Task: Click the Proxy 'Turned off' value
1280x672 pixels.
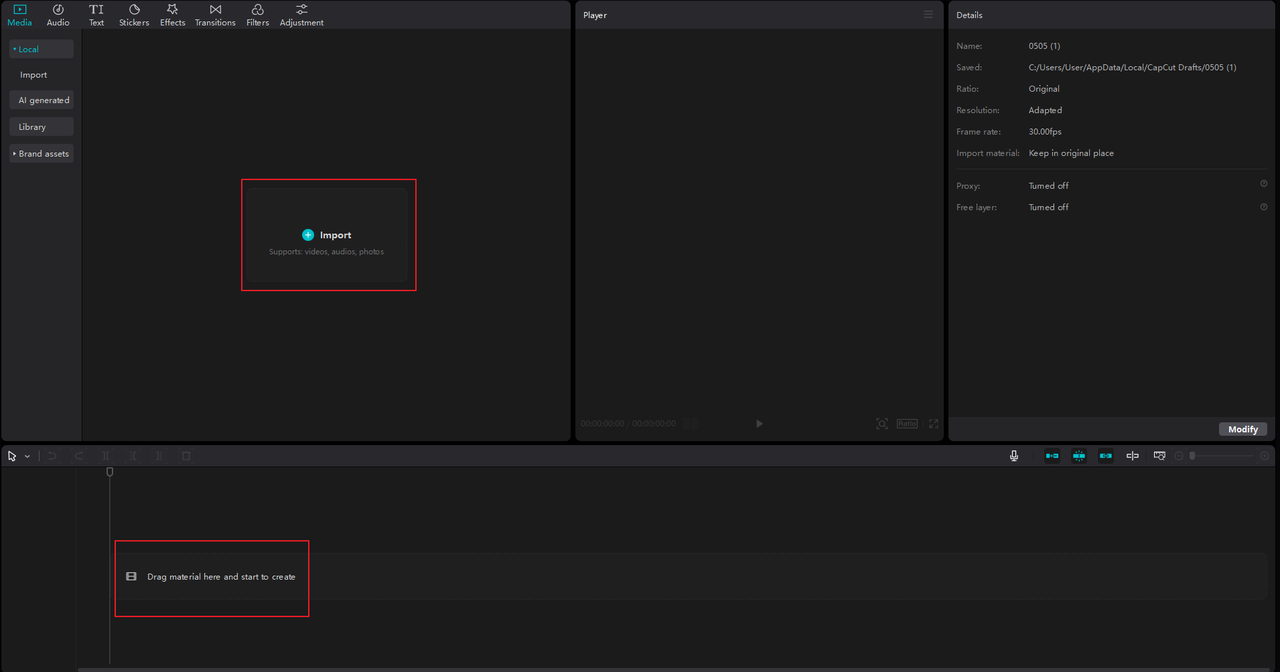Action: point(1048,186)
